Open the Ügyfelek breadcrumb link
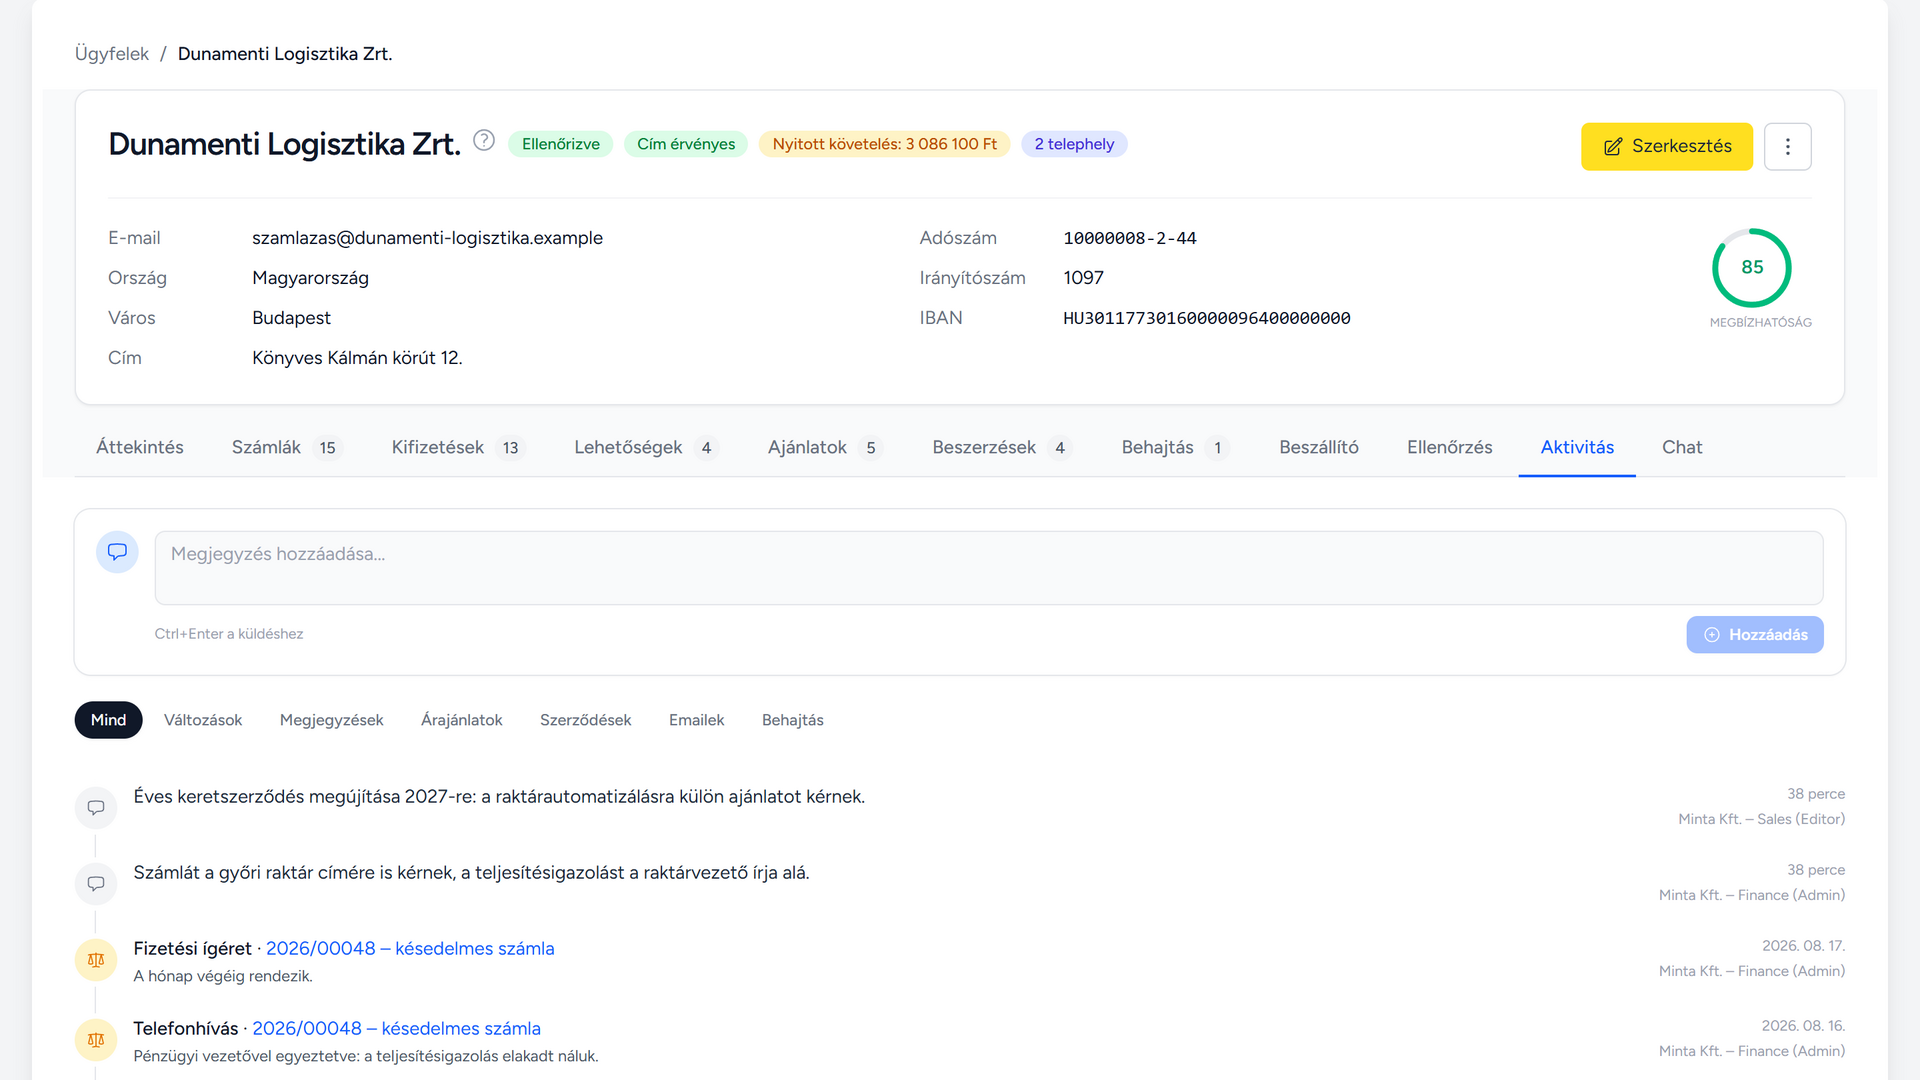Screen dimensions: 1920x1080 click(112, 54)
